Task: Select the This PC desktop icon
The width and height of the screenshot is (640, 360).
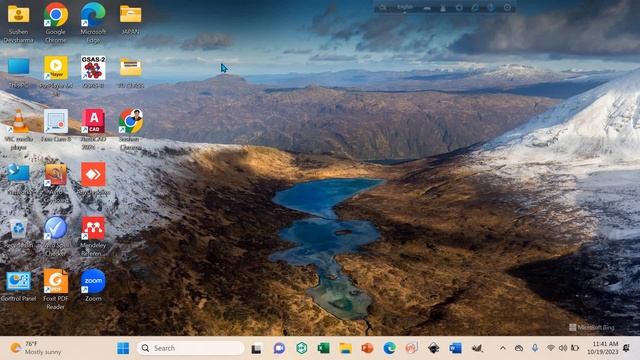Action: 18,72
